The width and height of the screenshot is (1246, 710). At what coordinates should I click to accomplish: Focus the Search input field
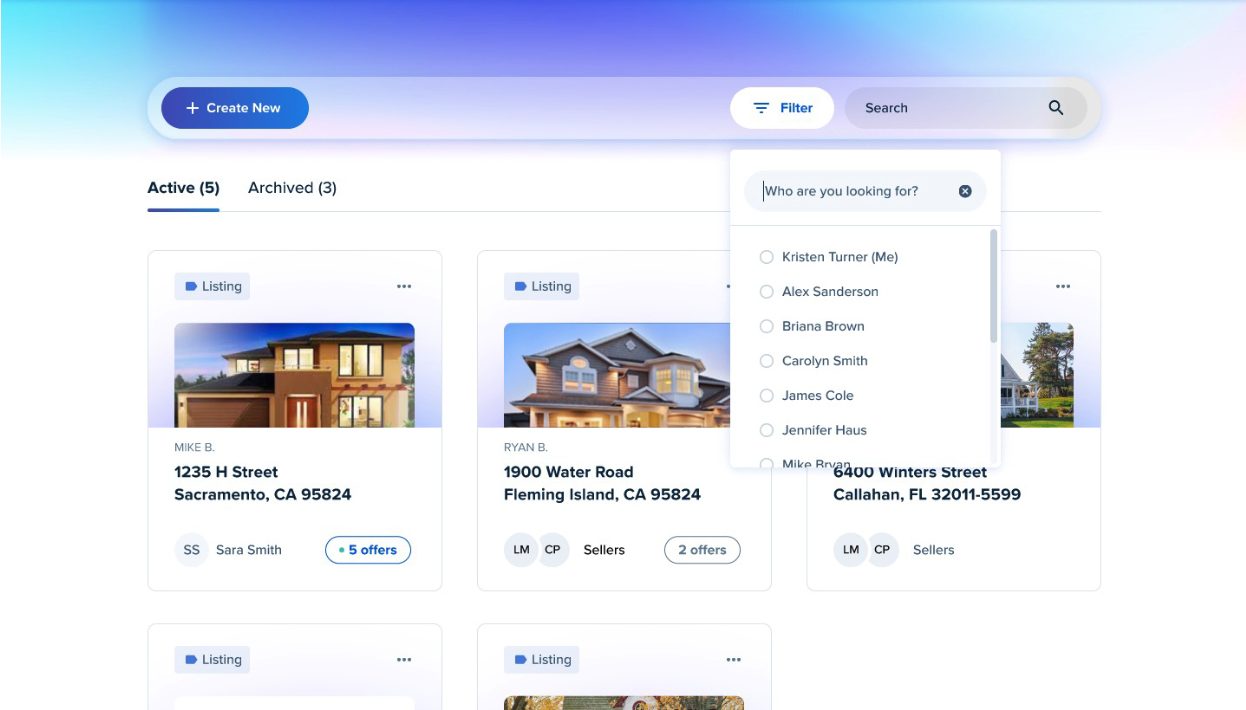click(966, 108)
